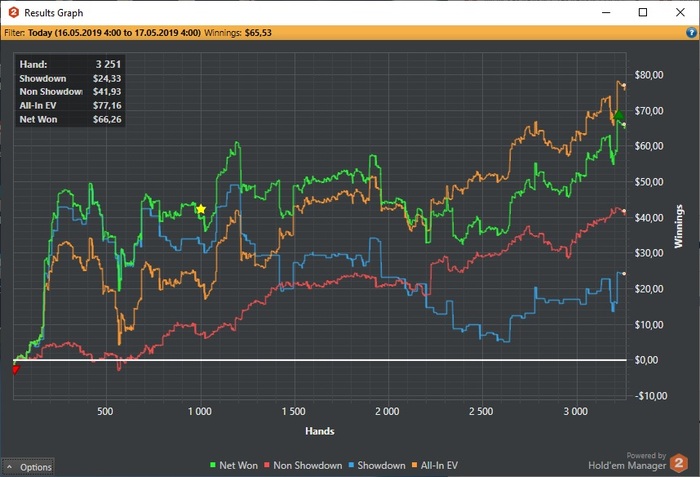
Task: Maximize the Results Graph window
Action: (643, 13)
